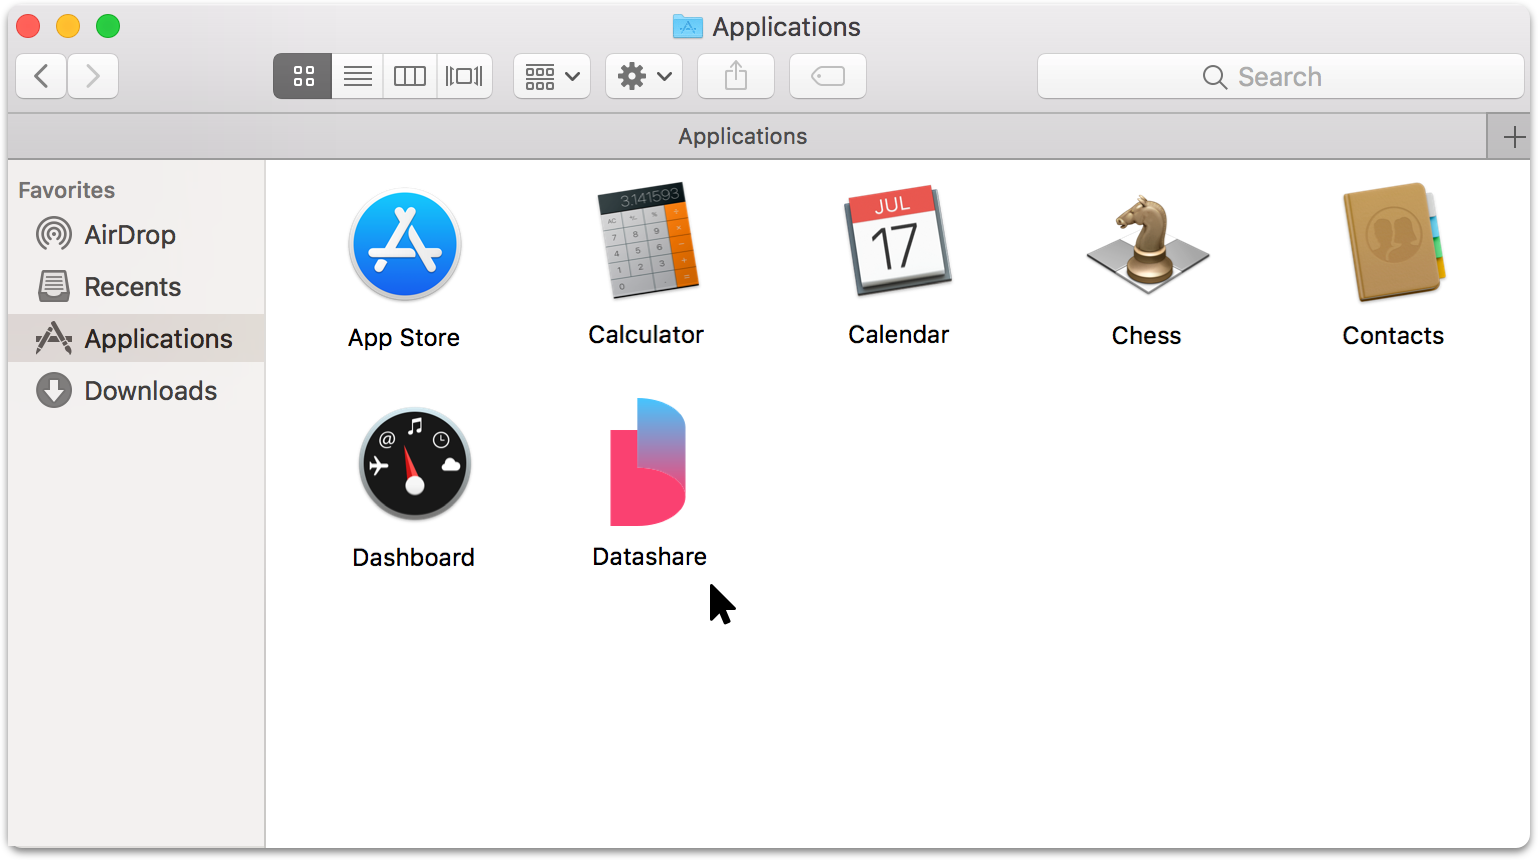Image resolution: width=1538 pixels, height=860 pixels.
Task: Open a new Finder tab
Action: click(x=1514, y=136)
